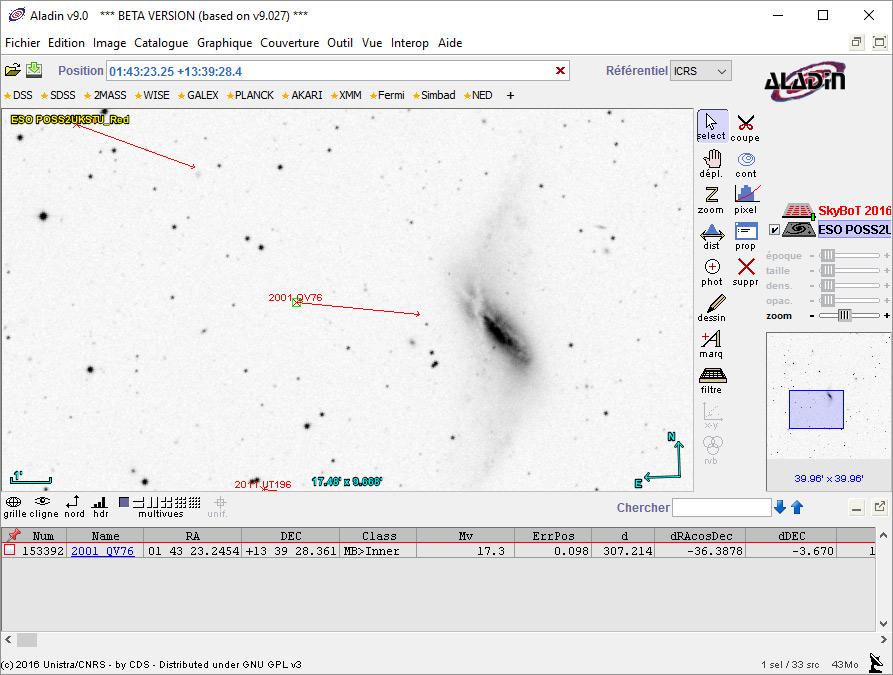Open the Image menu
Viewport: 893px width, 675px height.
[x=109, y=43]
